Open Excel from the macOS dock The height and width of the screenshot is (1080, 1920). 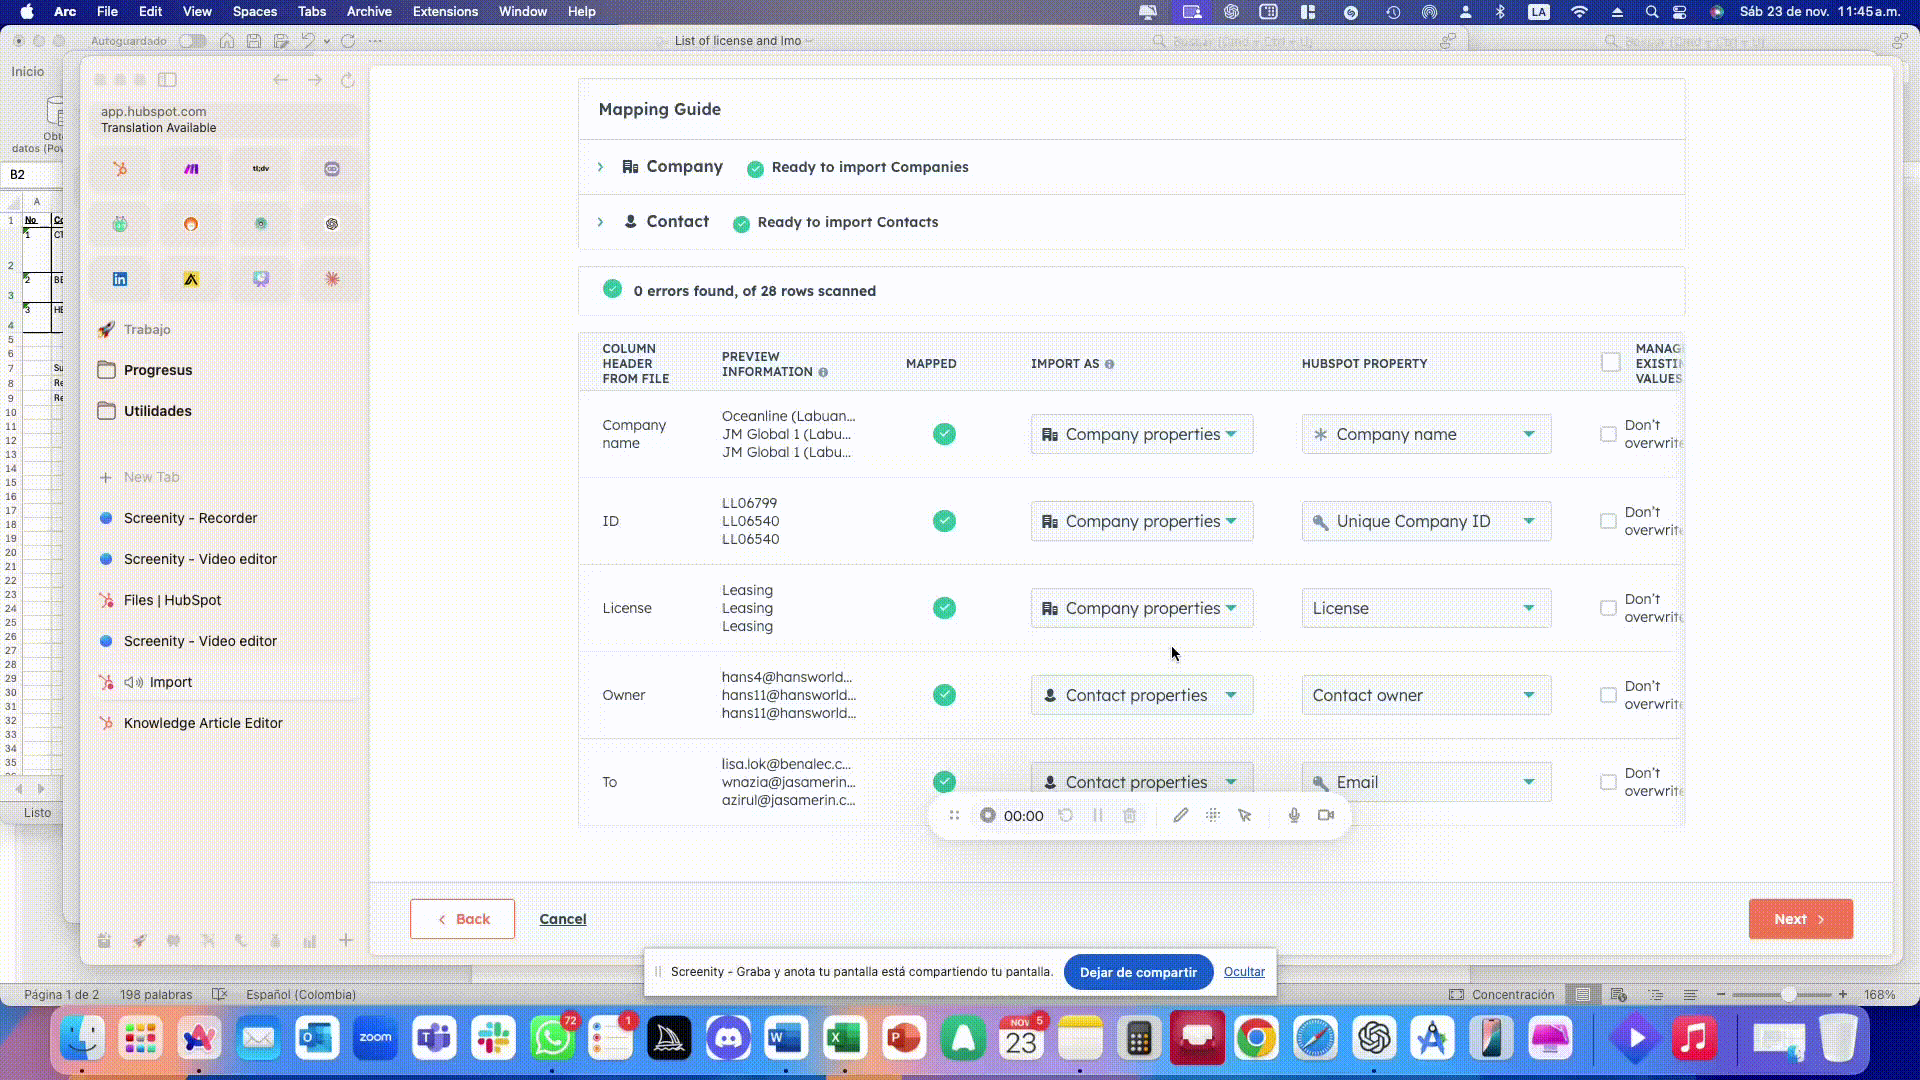(x=845, y=1039)
